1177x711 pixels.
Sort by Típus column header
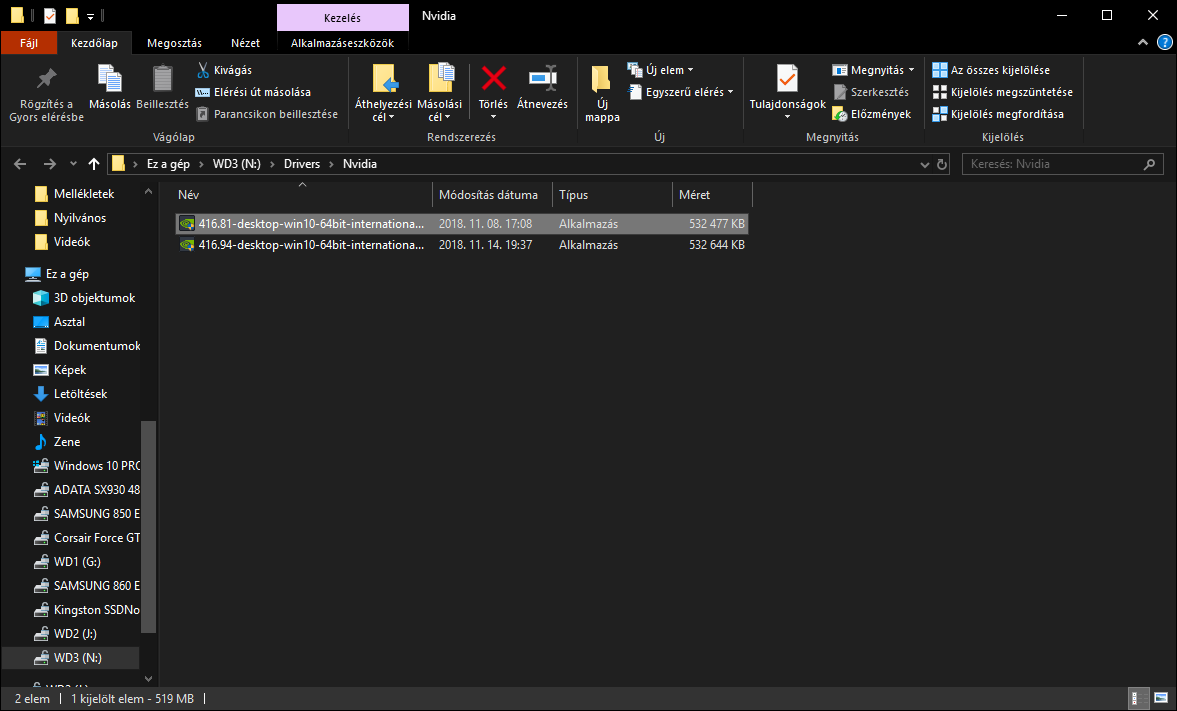612,194
